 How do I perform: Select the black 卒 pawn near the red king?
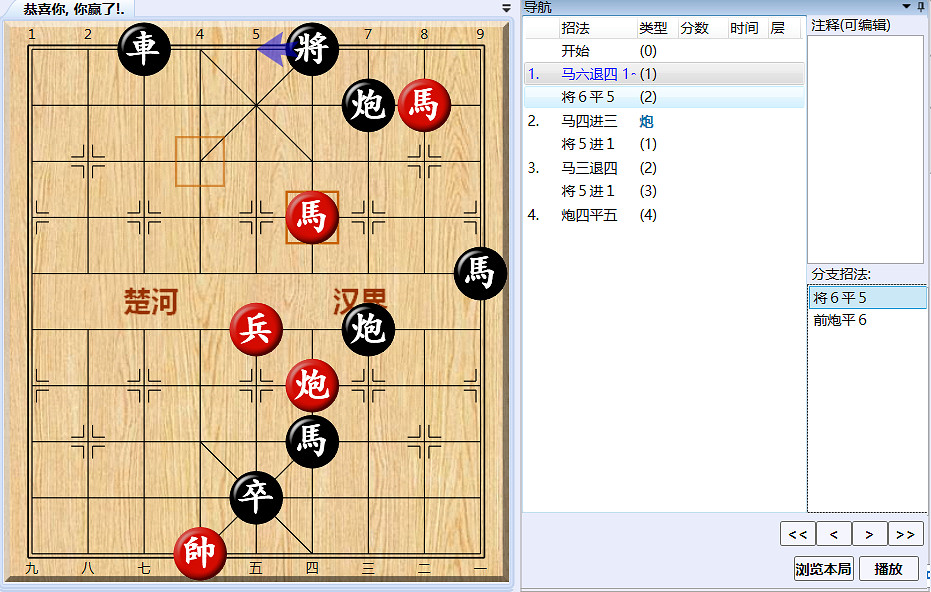pyautogui.click(x=256, y=498)
